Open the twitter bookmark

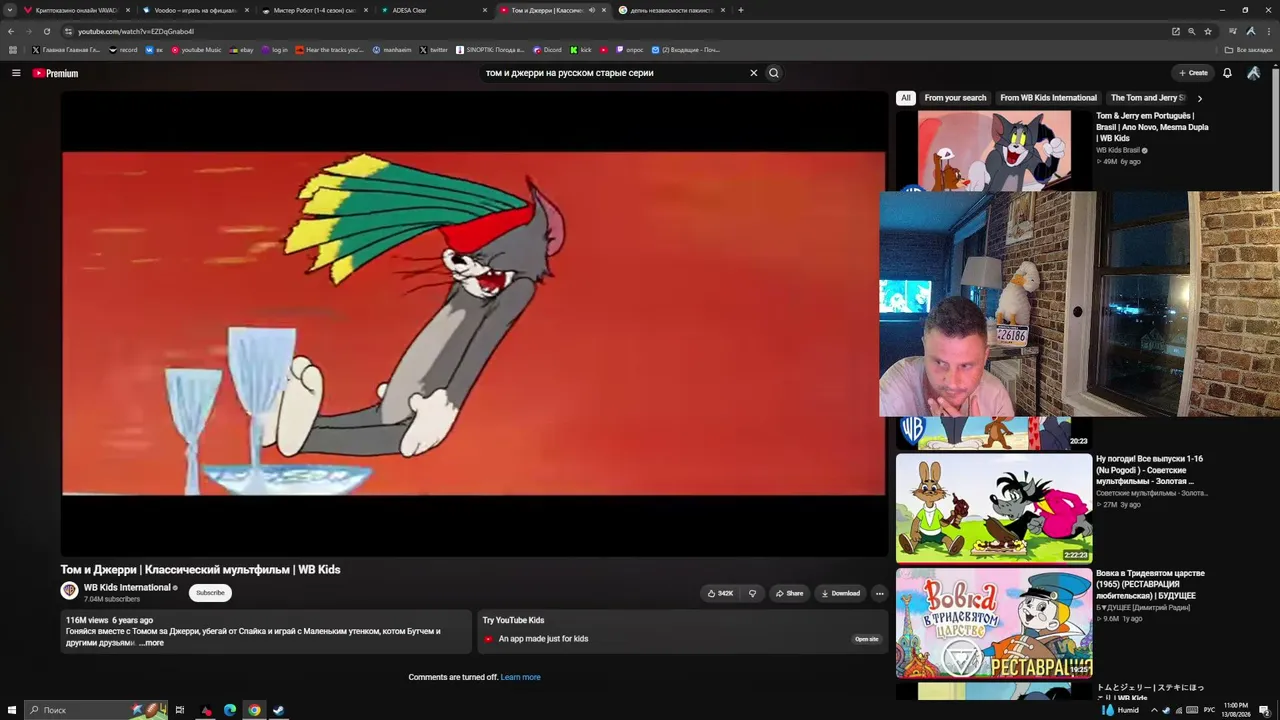tap(434, 50)
